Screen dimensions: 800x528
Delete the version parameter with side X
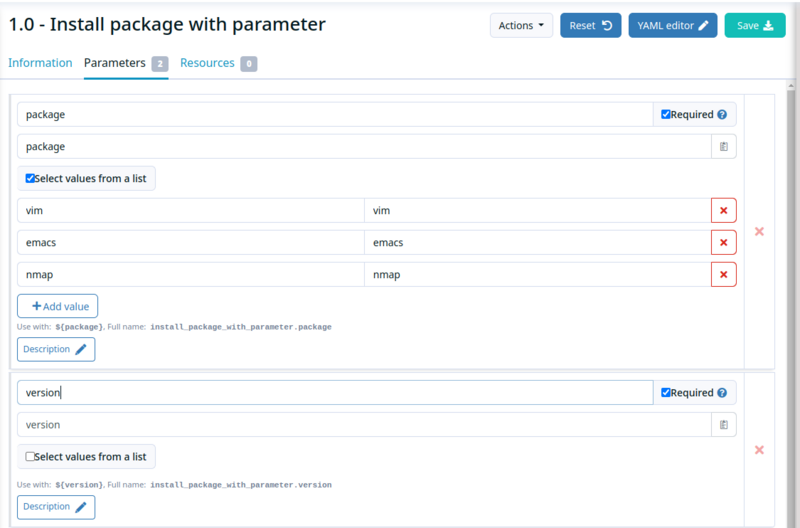pos(759,450)
